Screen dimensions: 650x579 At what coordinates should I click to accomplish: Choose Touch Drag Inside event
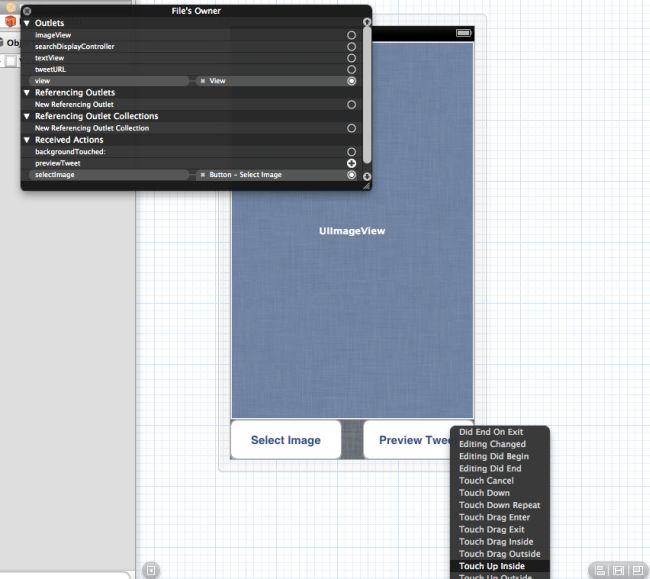click(496, 542)
